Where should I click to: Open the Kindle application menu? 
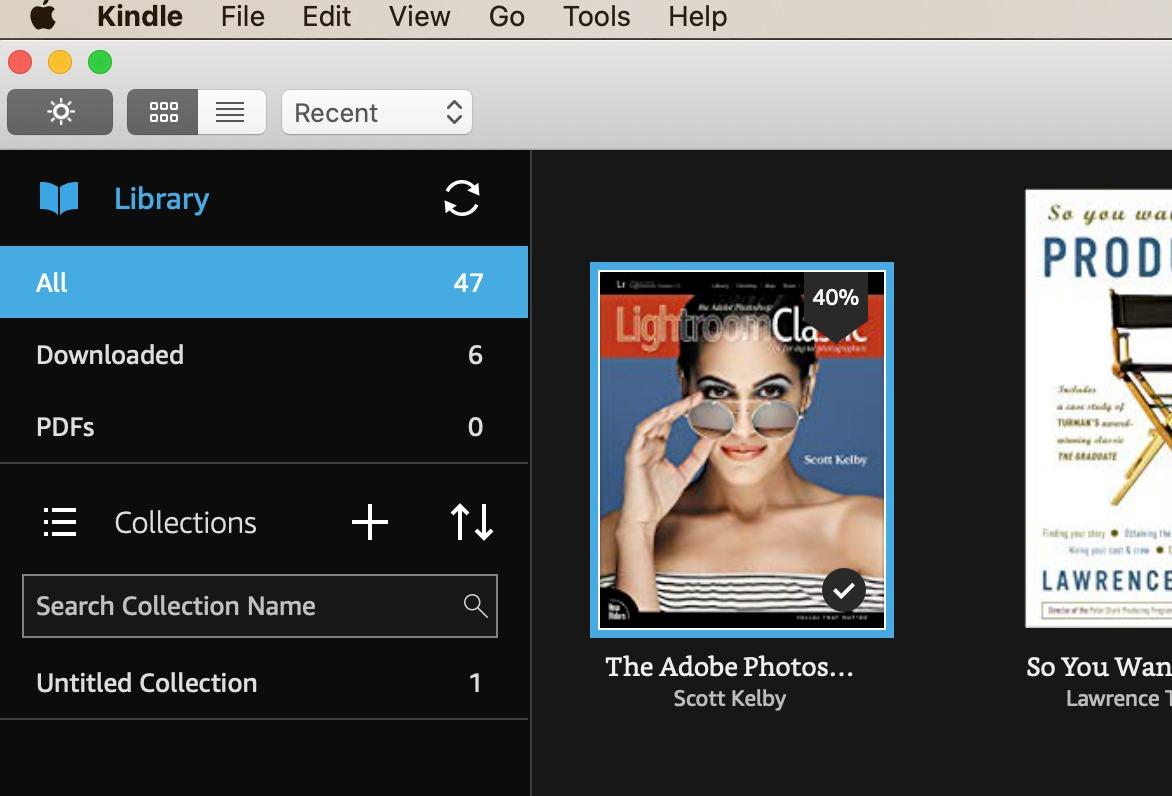pyautogui.click(x=140, y=16)
